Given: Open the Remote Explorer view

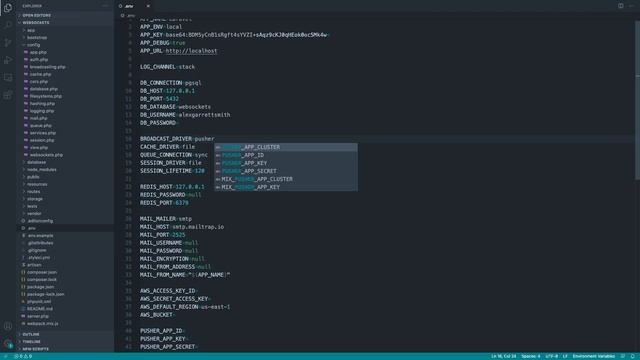Looking at the screenshot, I should [x=8, y=78].
